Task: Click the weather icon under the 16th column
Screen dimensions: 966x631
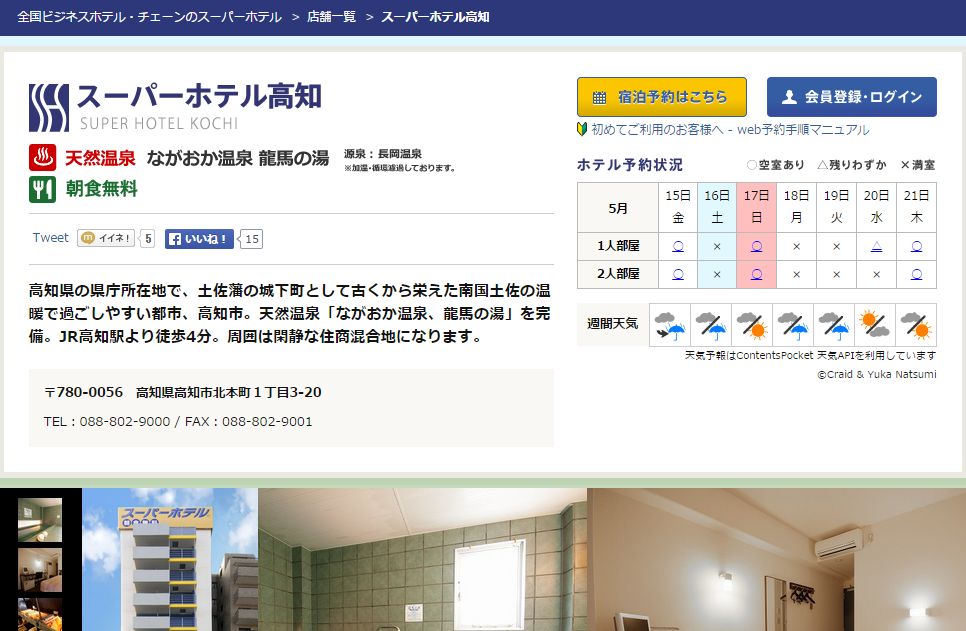Action: [711, 325]
